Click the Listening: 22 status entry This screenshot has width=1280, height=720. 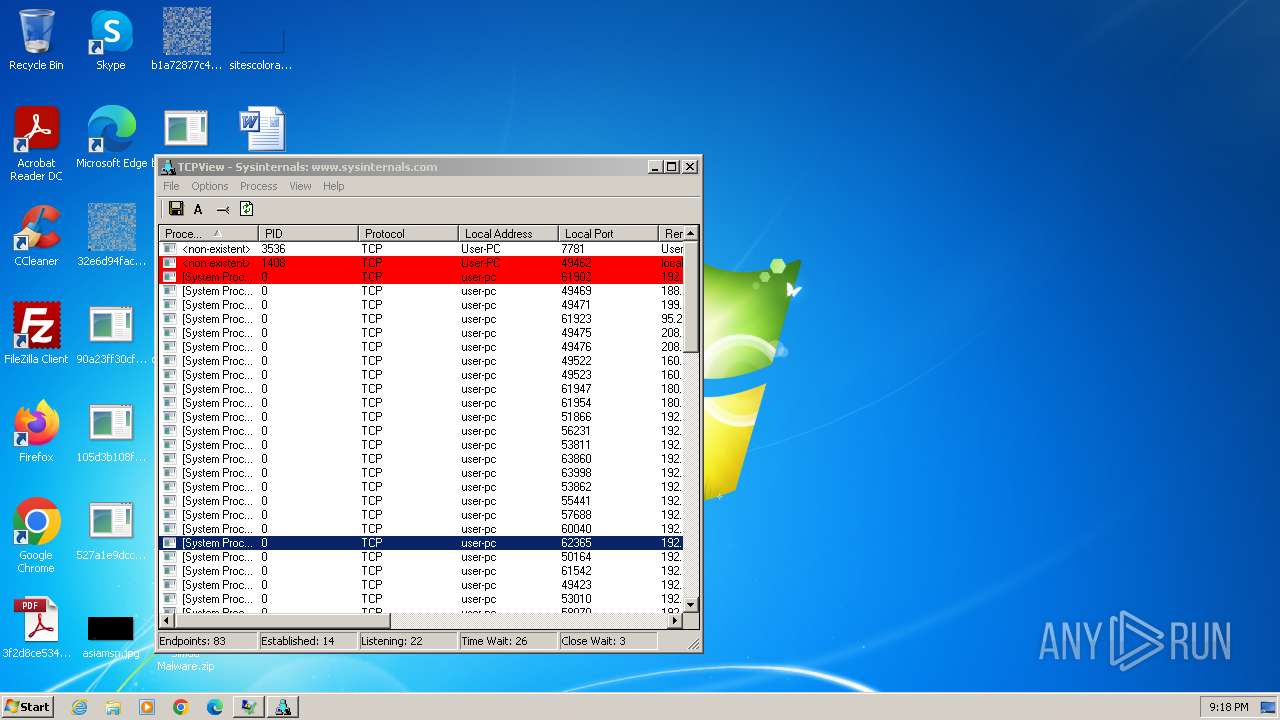pyautogui.click(x=408, y=641)
